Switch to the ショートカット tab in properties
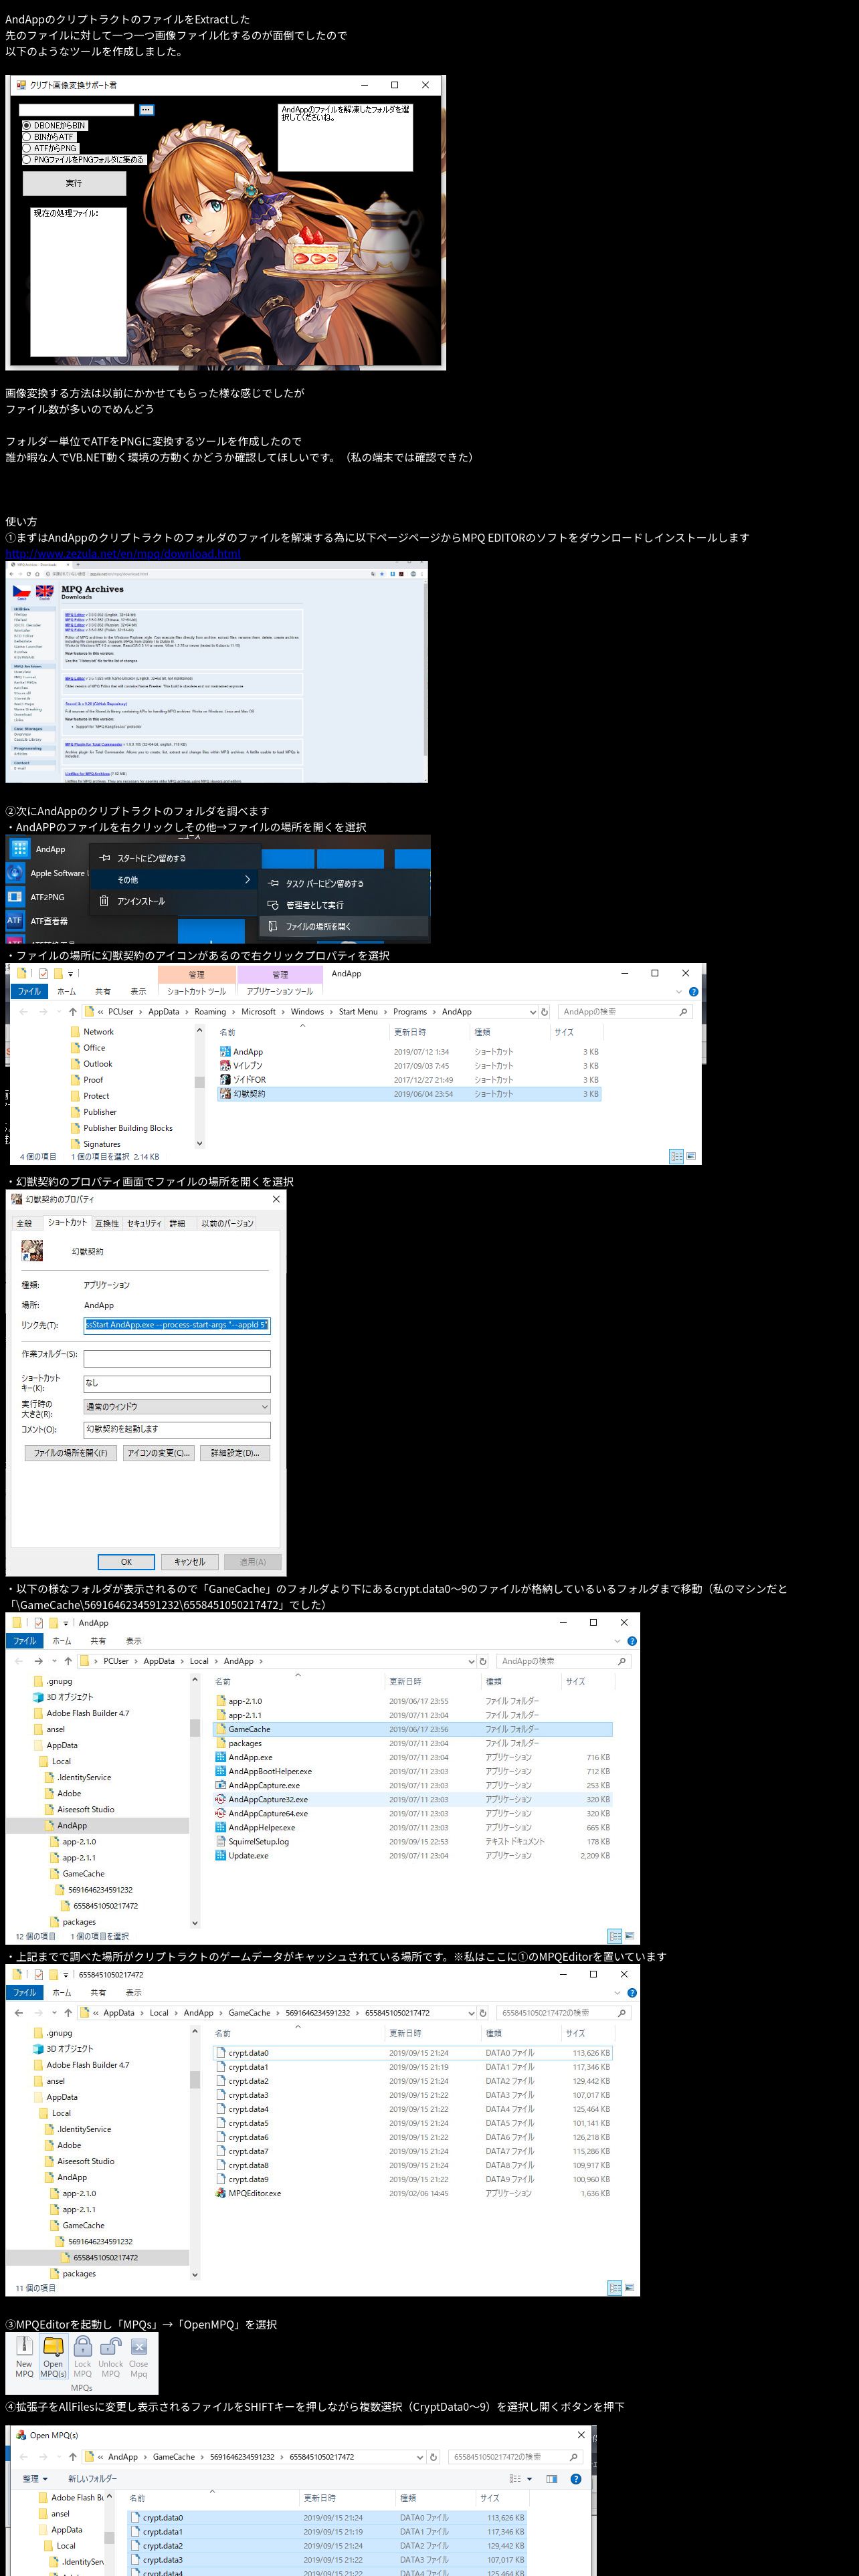Screen dimensions: 859x2576 pyautogui.click(x=67, y=1222)
